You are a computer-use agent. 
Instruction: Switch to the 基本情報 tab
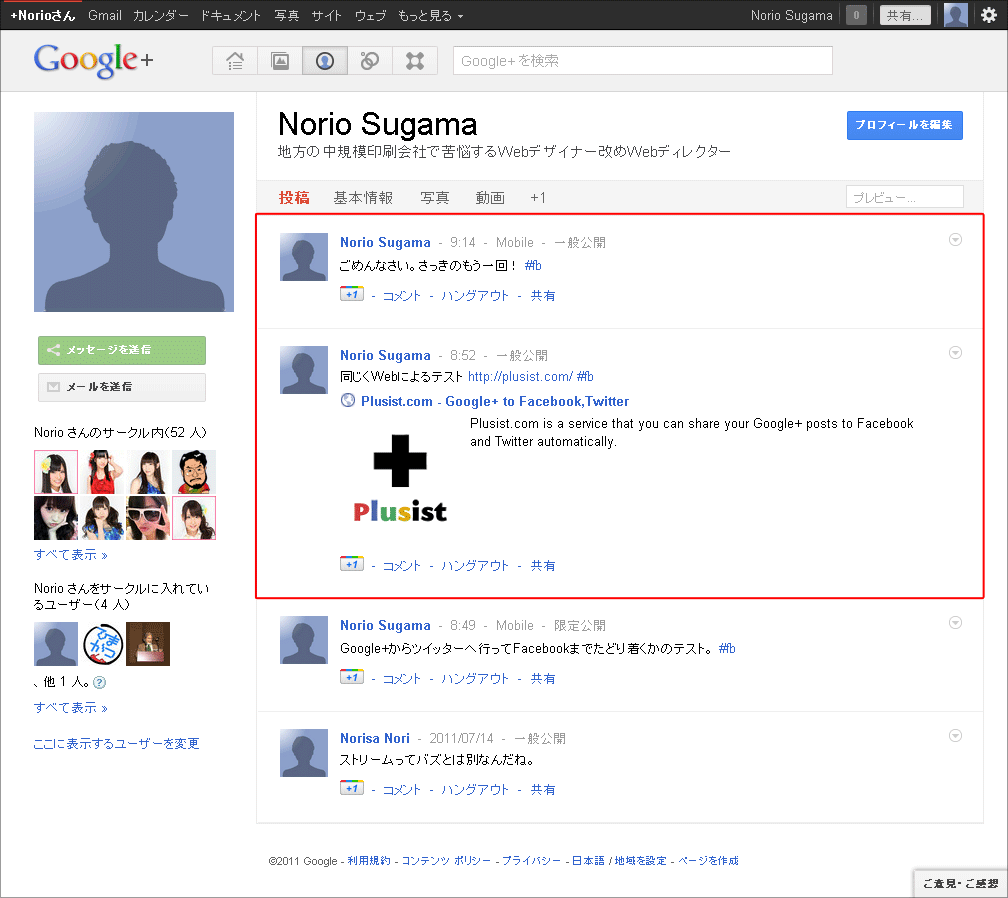tap(363, 197)
